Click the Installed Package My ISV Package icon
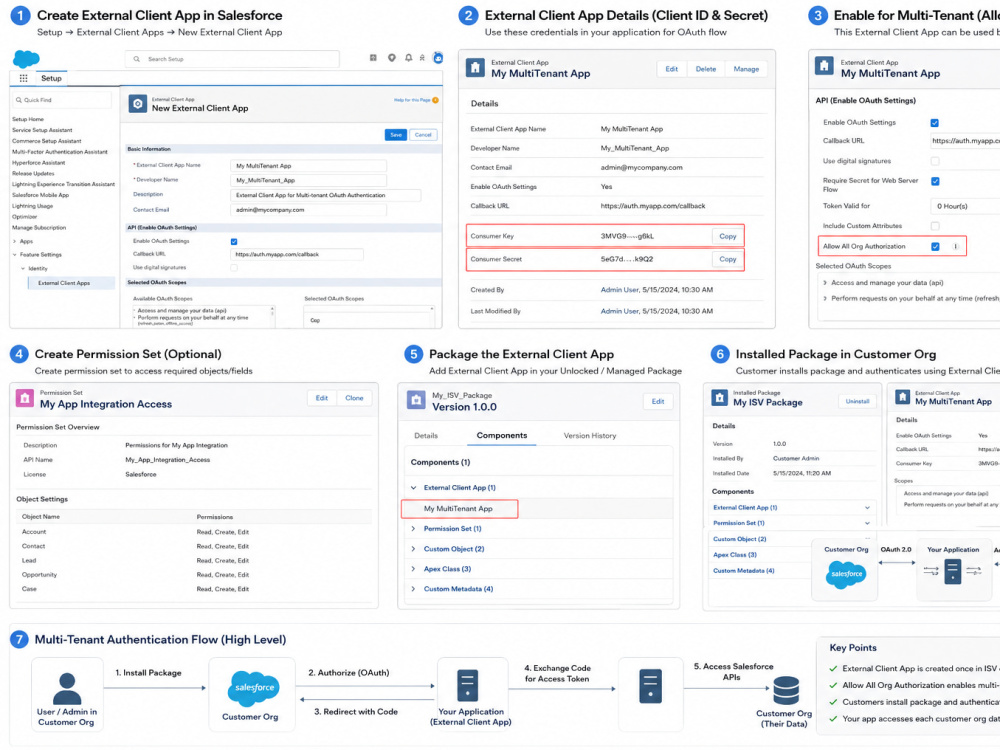 pyautogui.click(x=719, y=399)
